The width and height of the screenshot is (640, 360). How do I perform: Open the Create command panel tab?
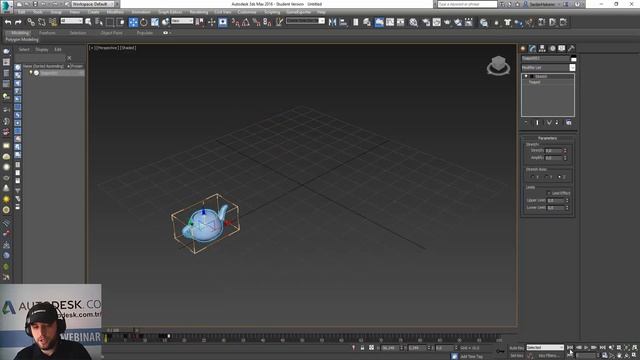(x=523, y=49)
